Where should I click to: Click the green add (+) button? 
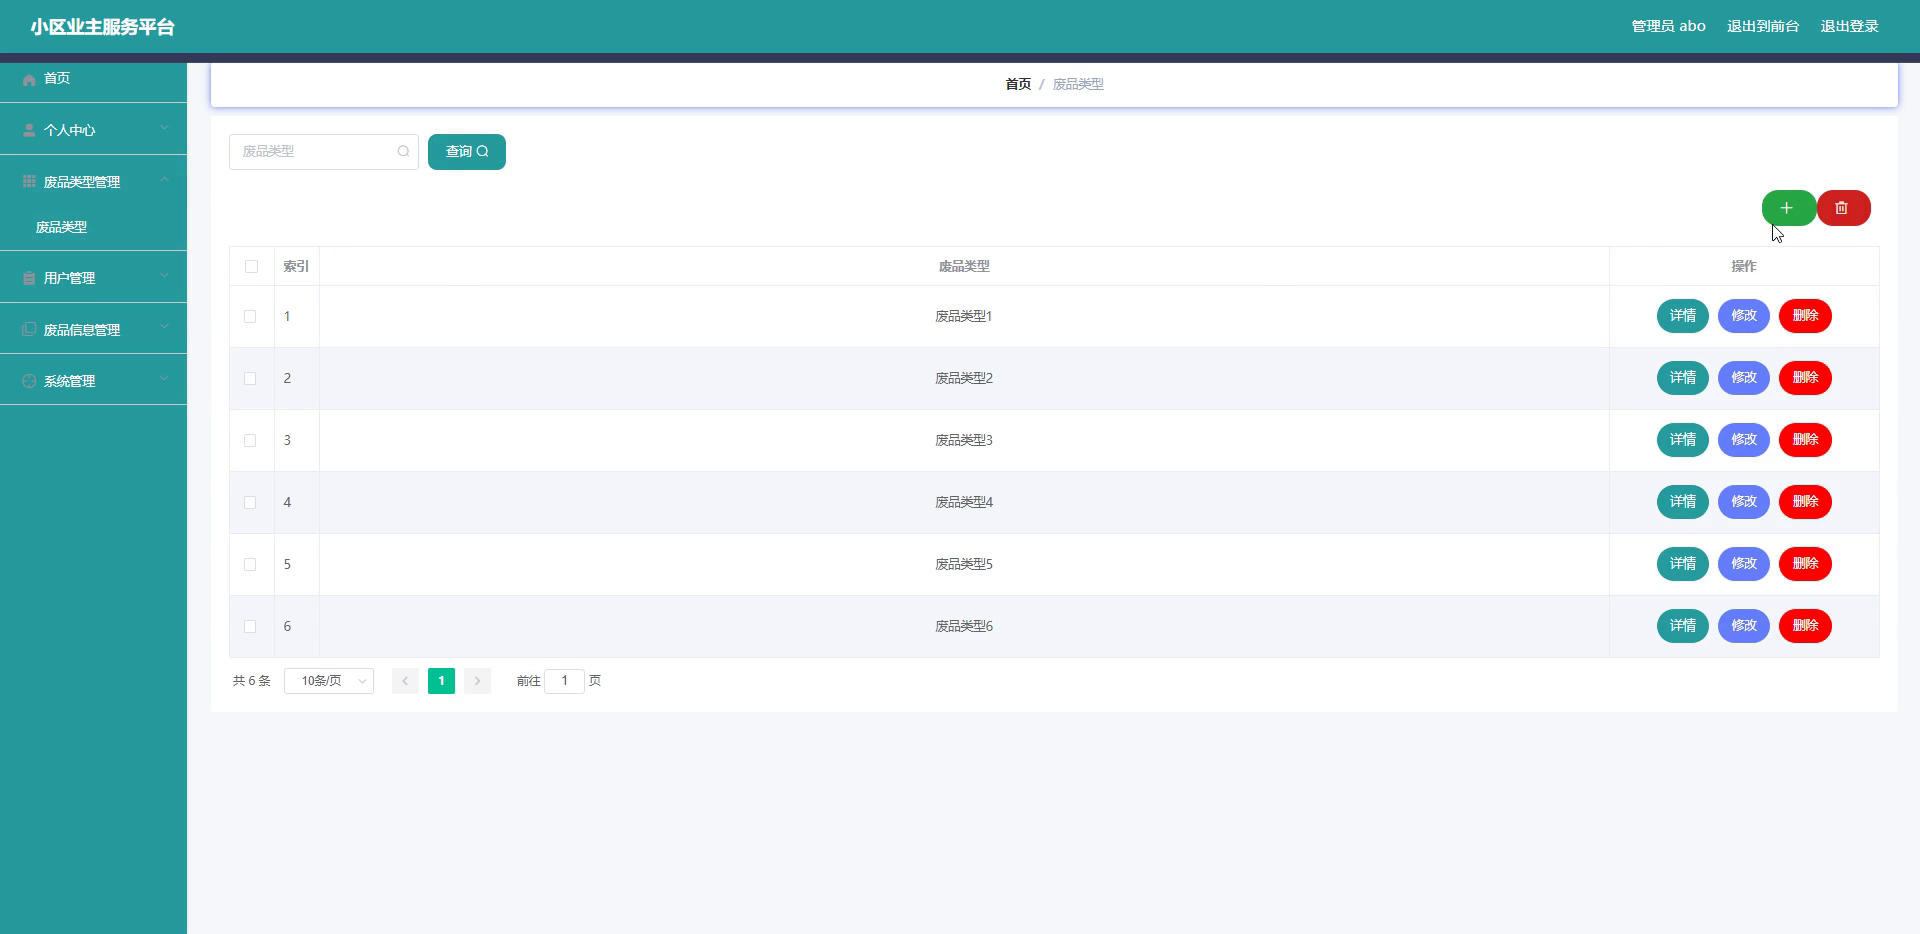point(1788,208)
